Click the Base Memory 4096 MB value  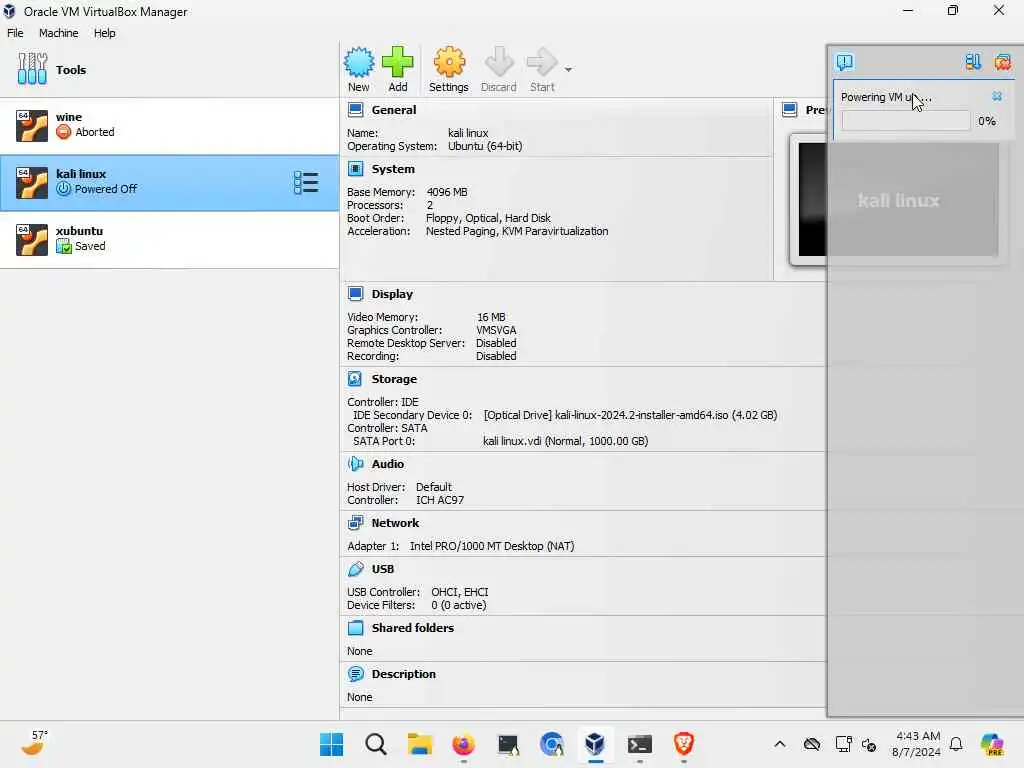coord(447,192)
